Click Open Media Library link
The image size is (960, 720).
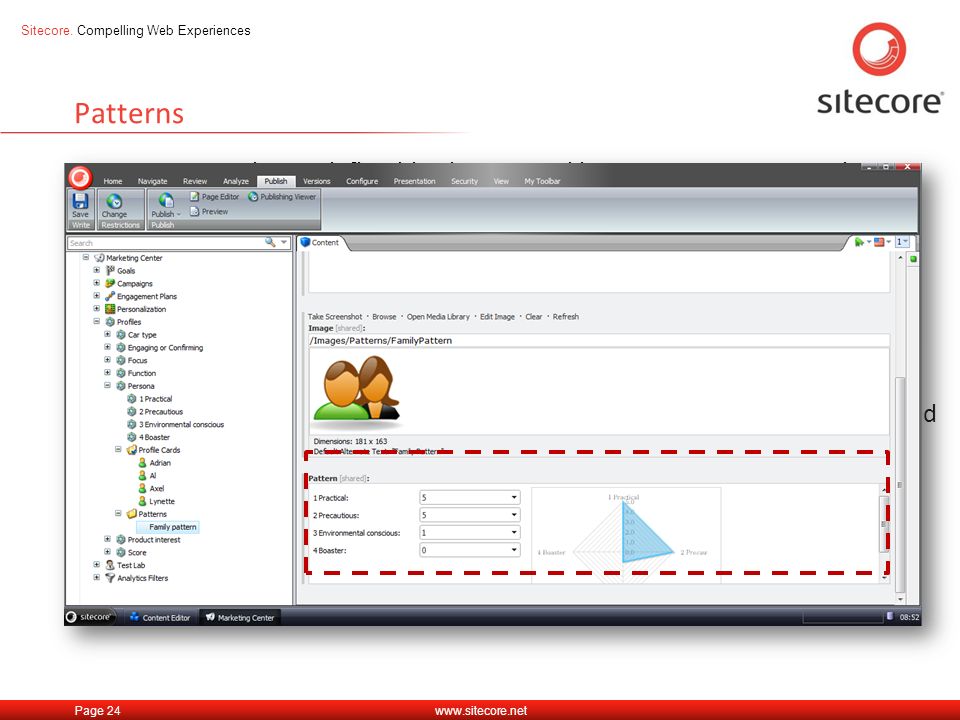pos(438,317)
